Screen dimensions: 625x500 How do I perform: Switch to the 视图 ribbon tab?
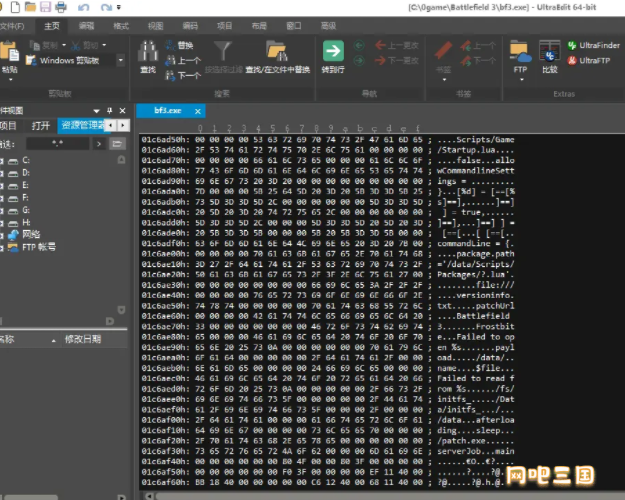155,26
